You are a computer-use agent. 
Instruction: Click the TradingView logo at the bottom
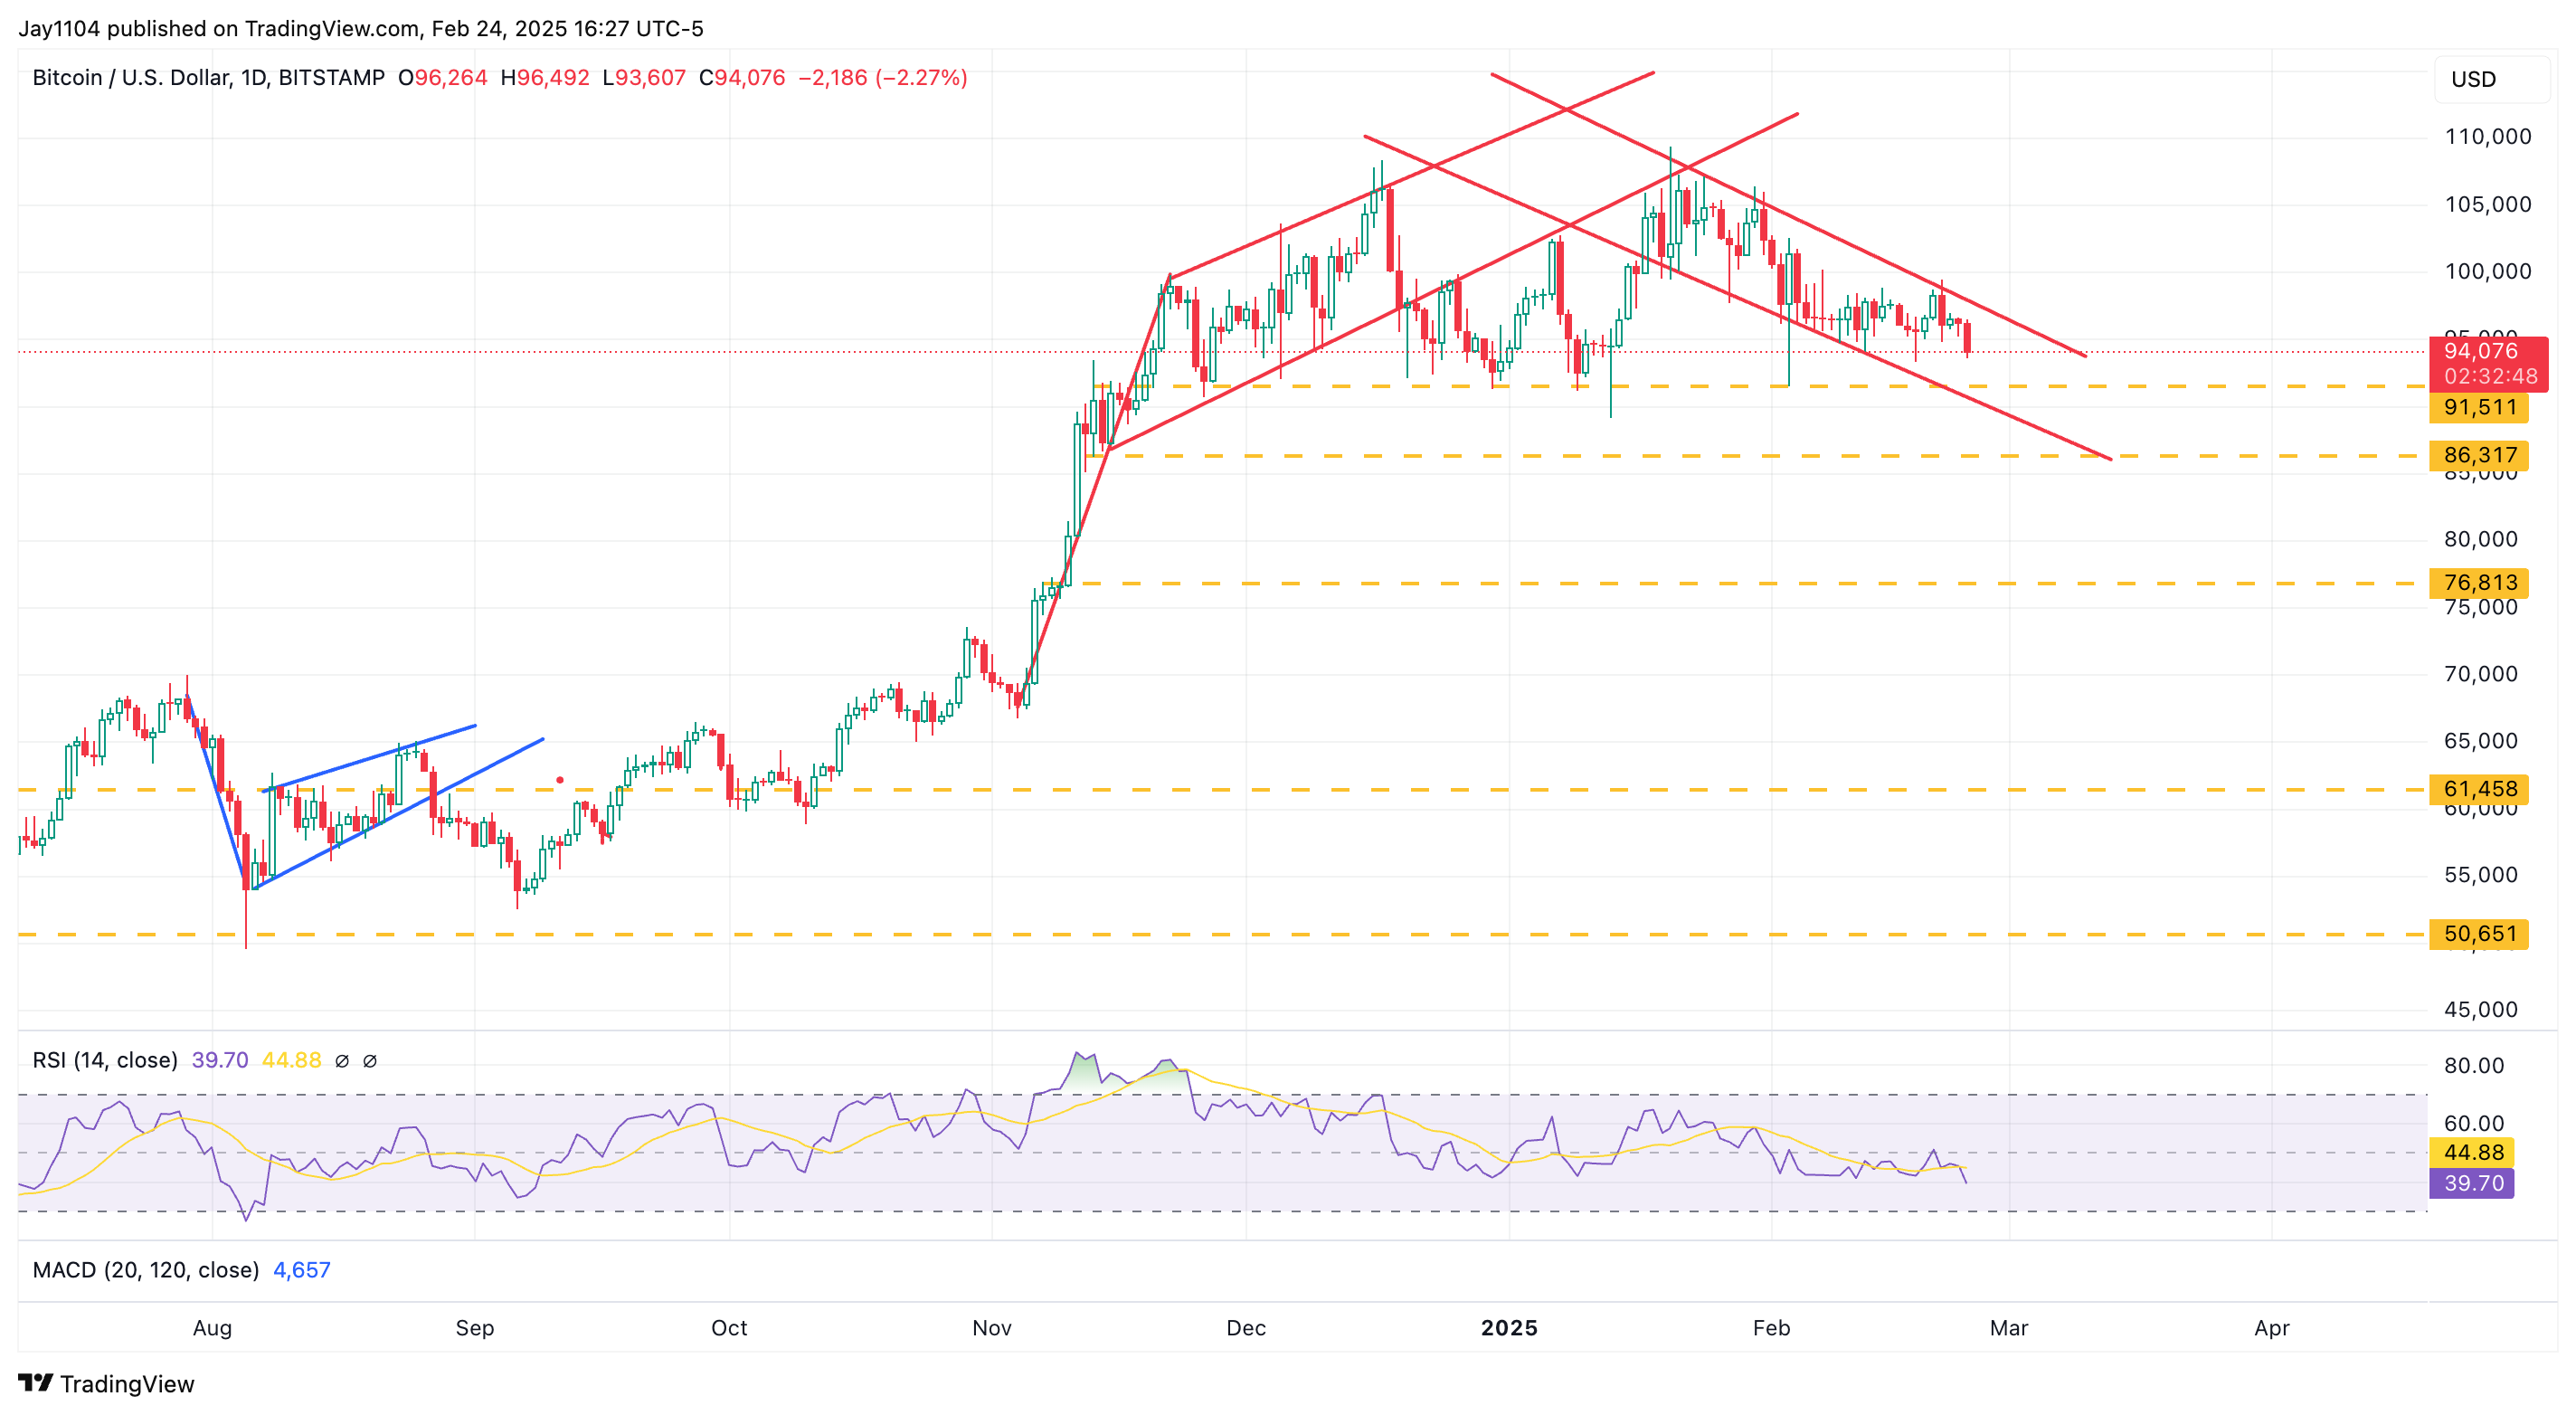click(106, 1384)
